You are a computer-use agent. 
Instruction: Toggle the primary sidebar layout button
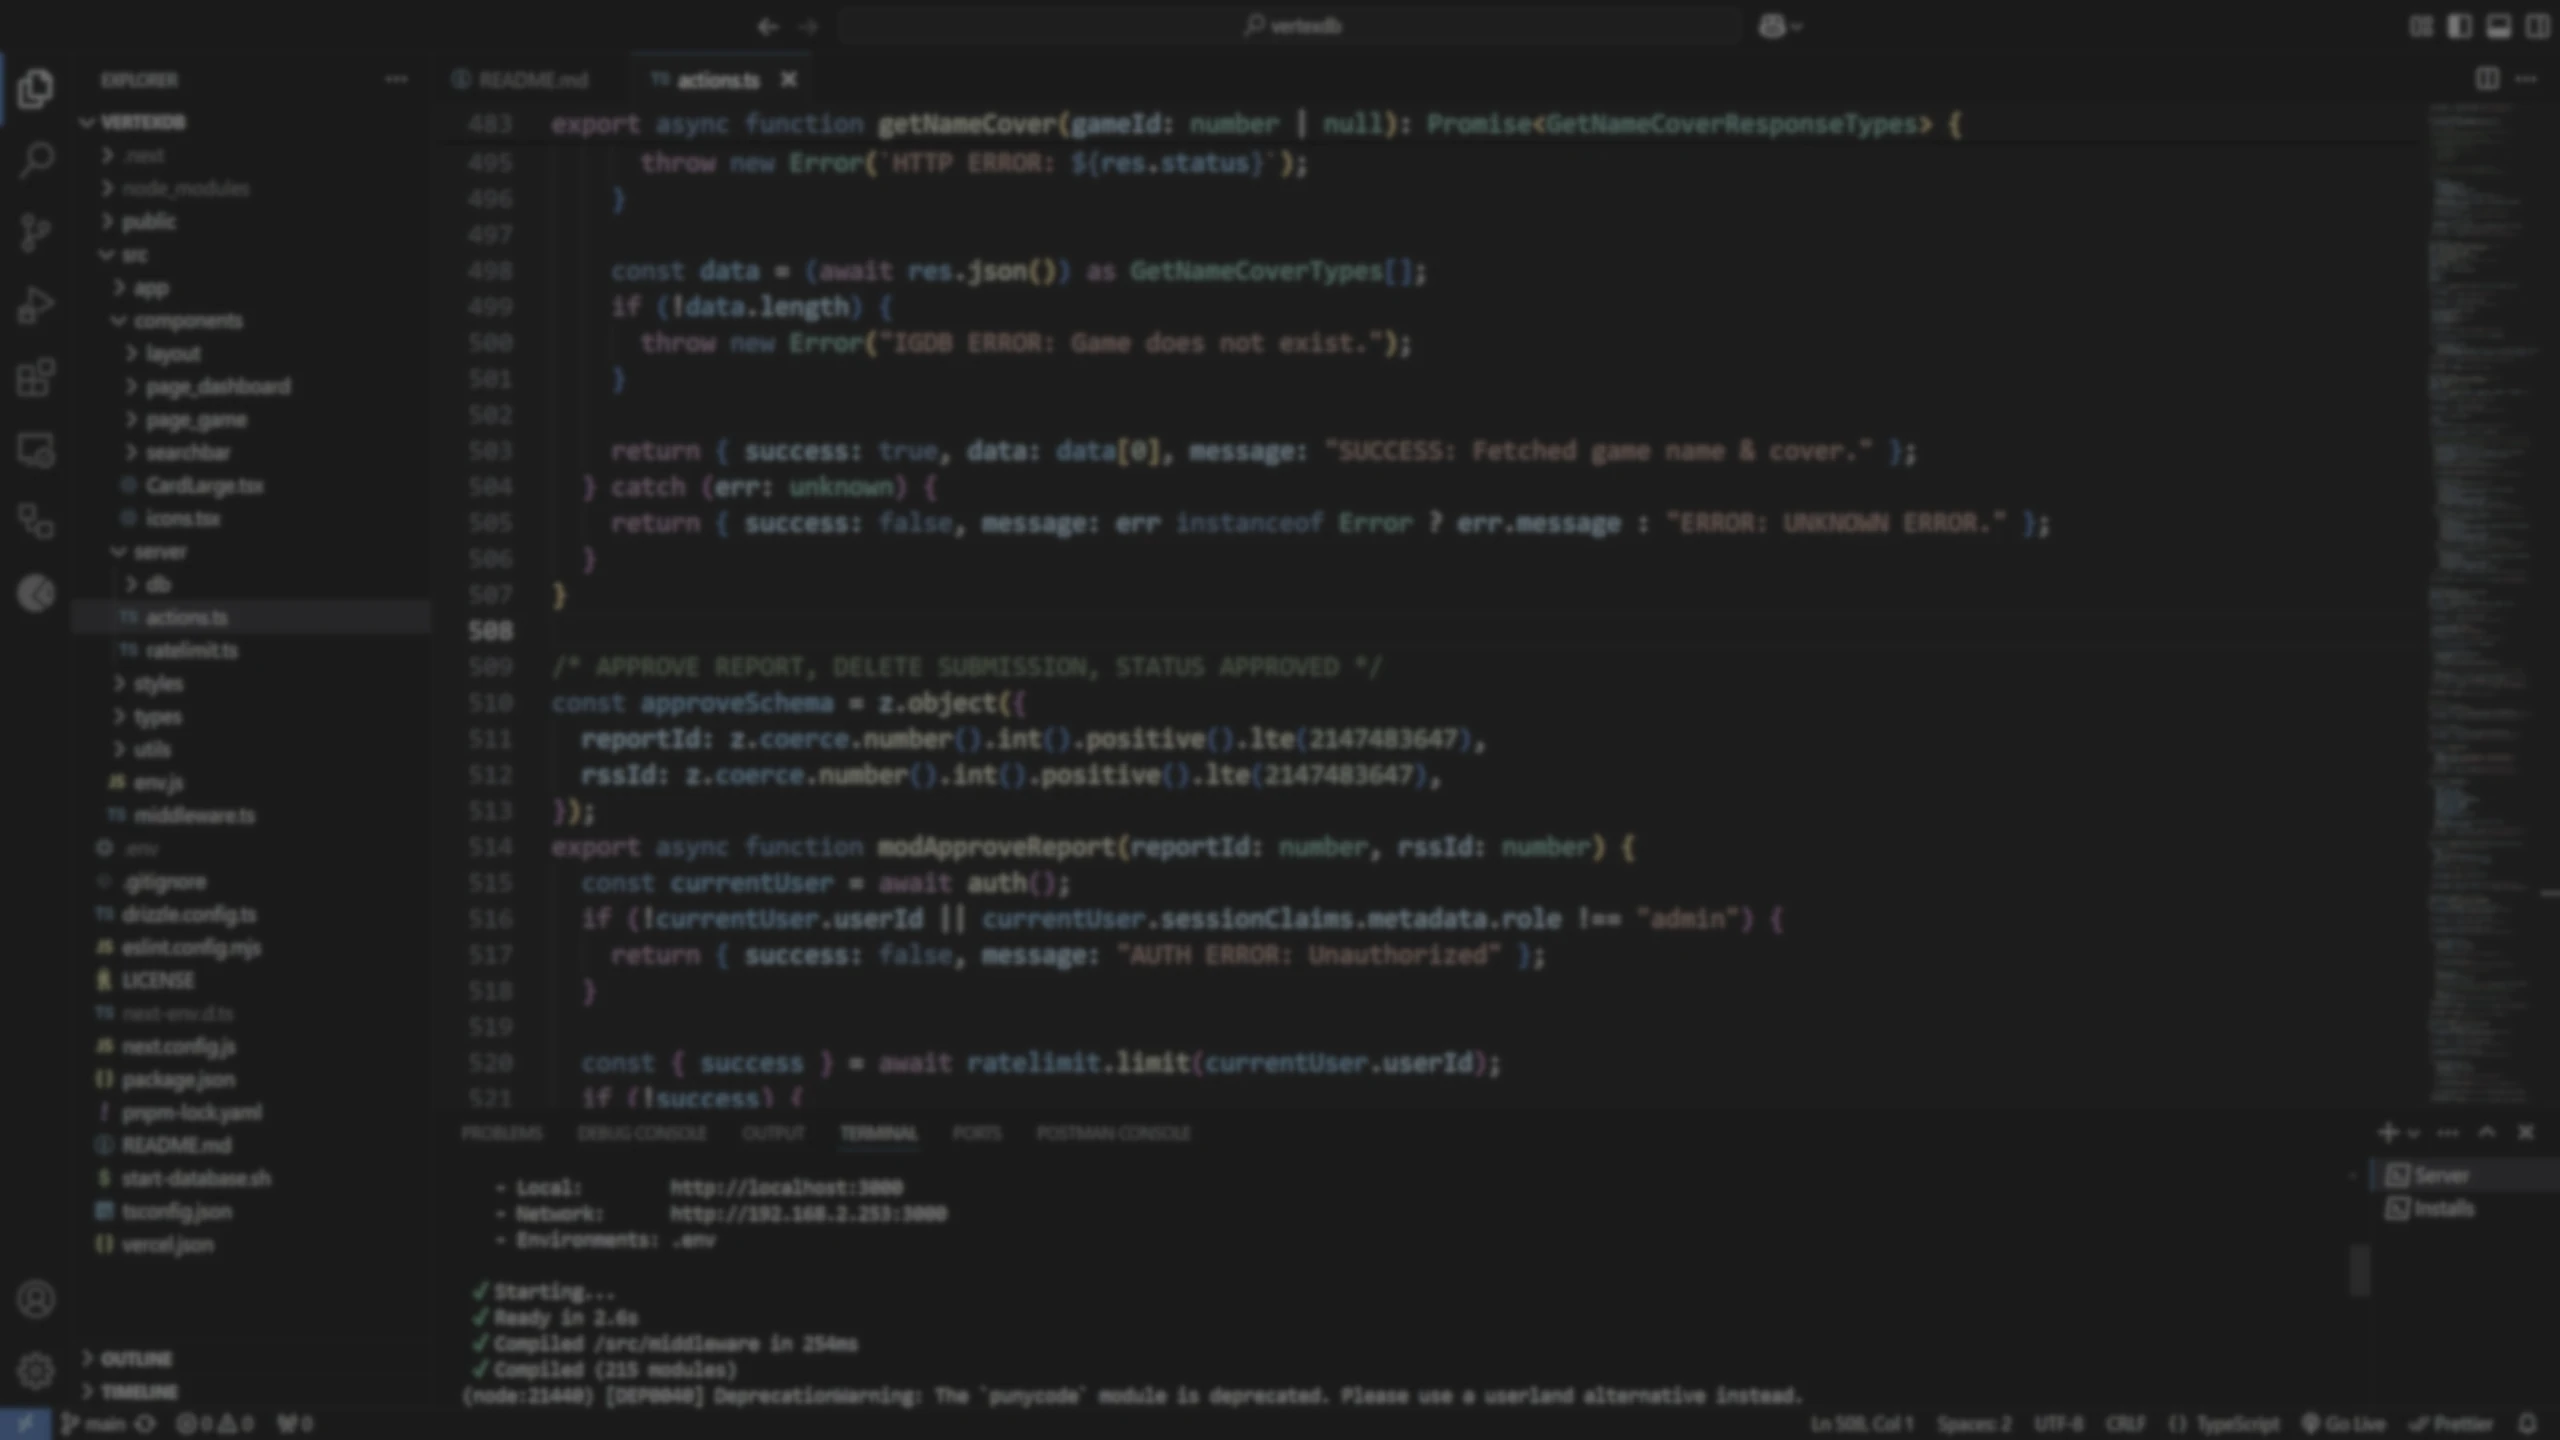click(2459, 27)
